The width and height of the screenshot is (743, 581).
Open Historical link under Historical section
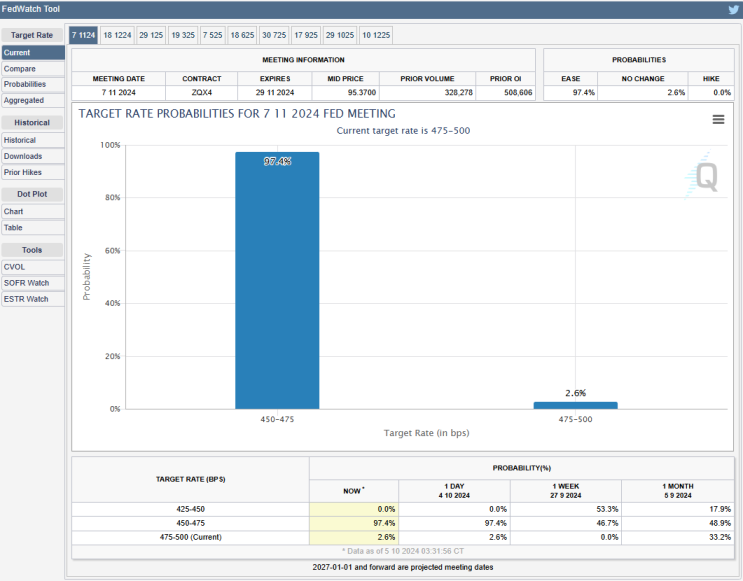tap(33, 140)
